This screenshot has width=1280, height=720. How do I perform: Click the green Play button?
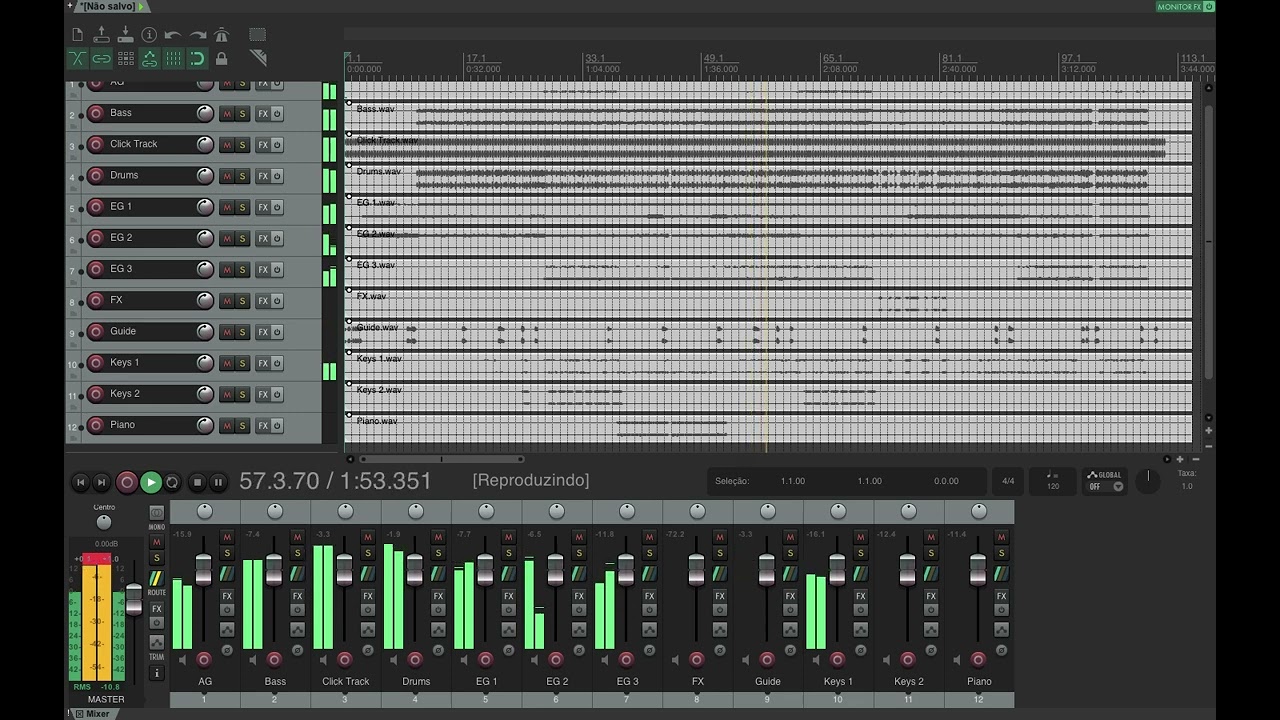pos(151,482)
